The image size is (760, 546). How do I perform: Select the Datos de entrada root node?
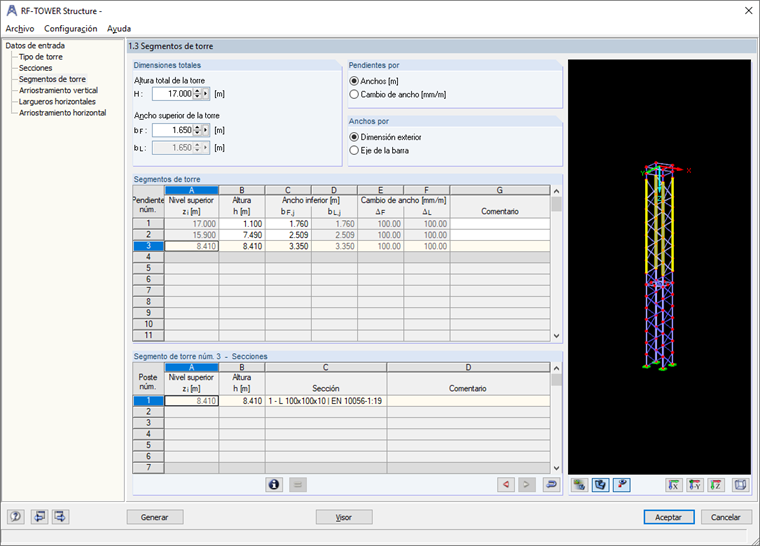pyautogui.click(x=35, y=46)
